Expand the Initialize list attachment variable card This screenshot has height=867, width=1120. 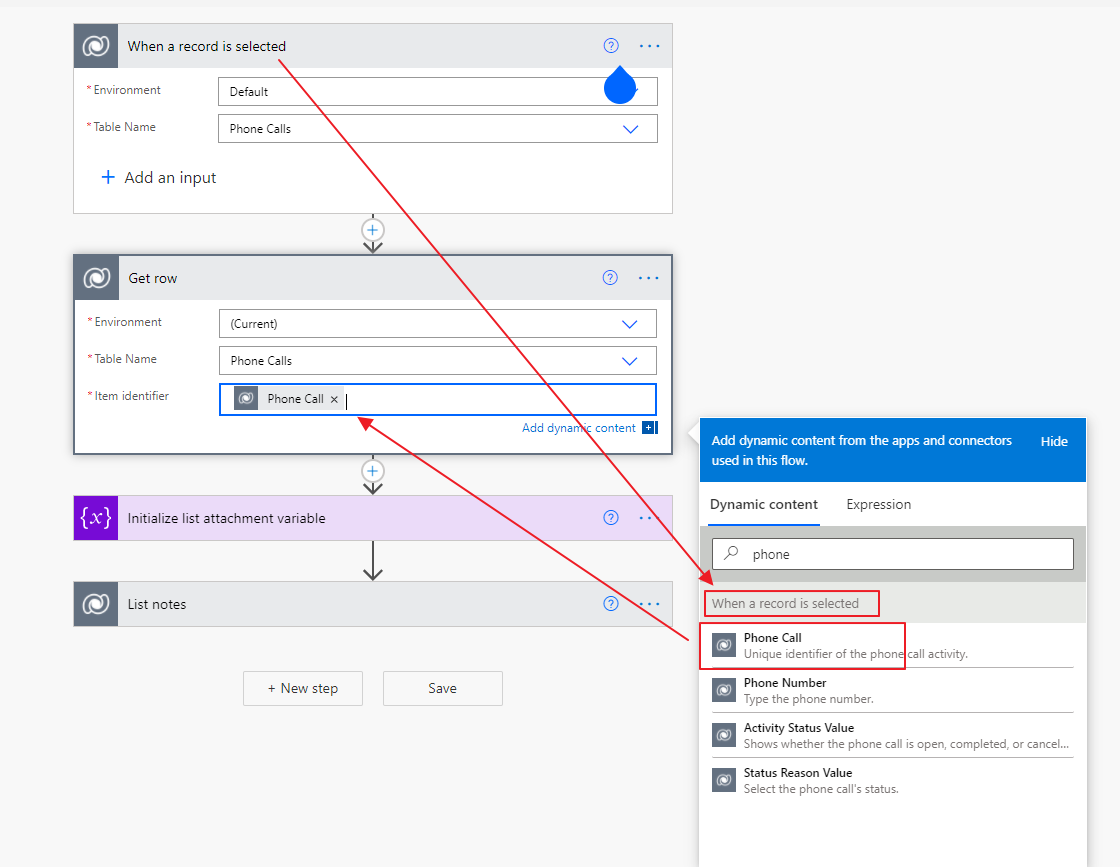[373, 518]
